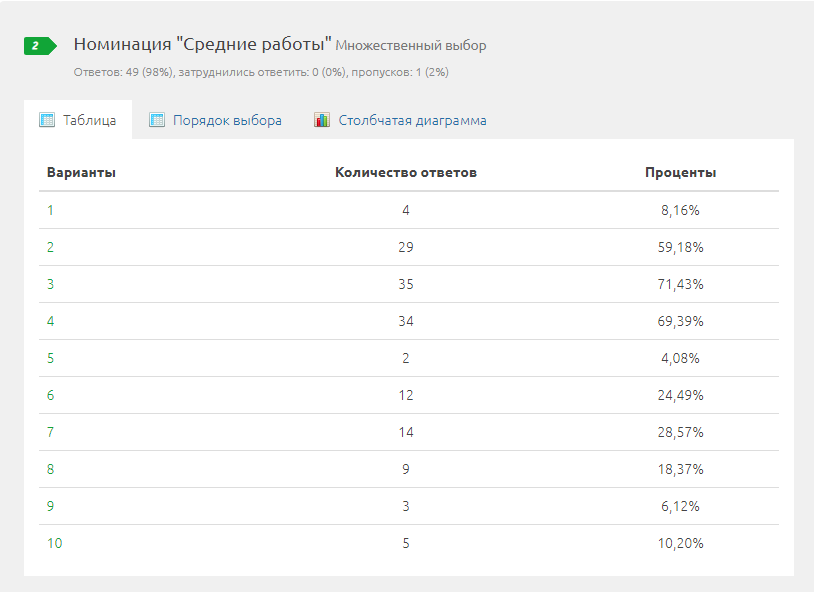Click the Варианты column header

(x=81, y=172)
